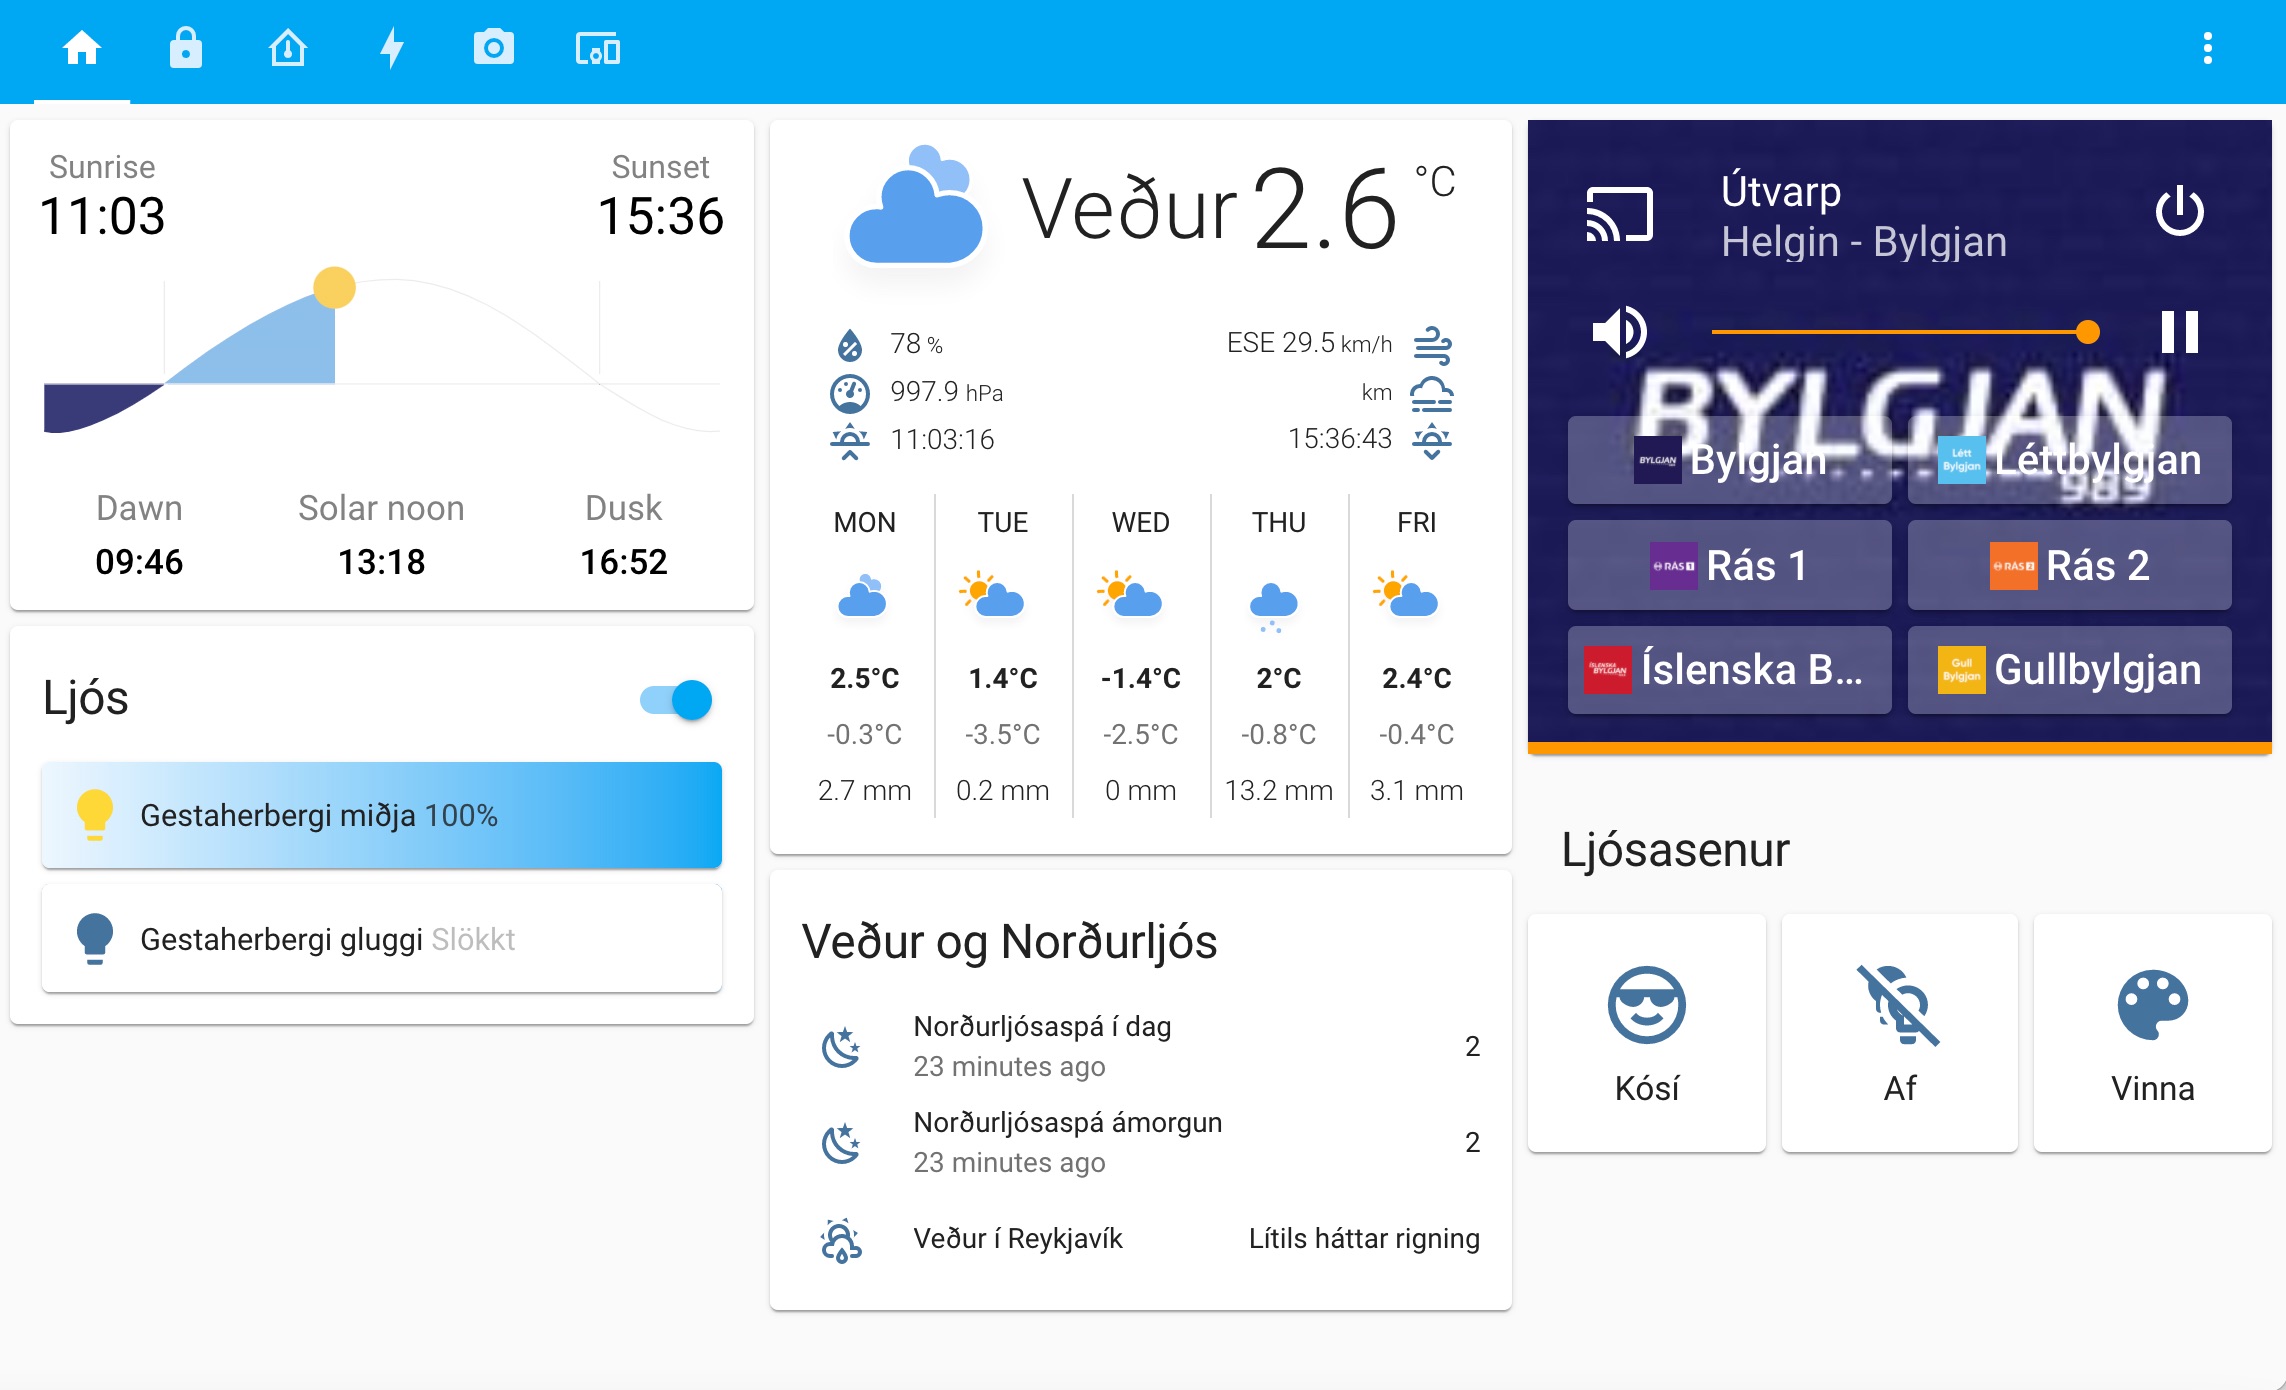Play the Gullbylgjan station

(x=2069, y=670)
